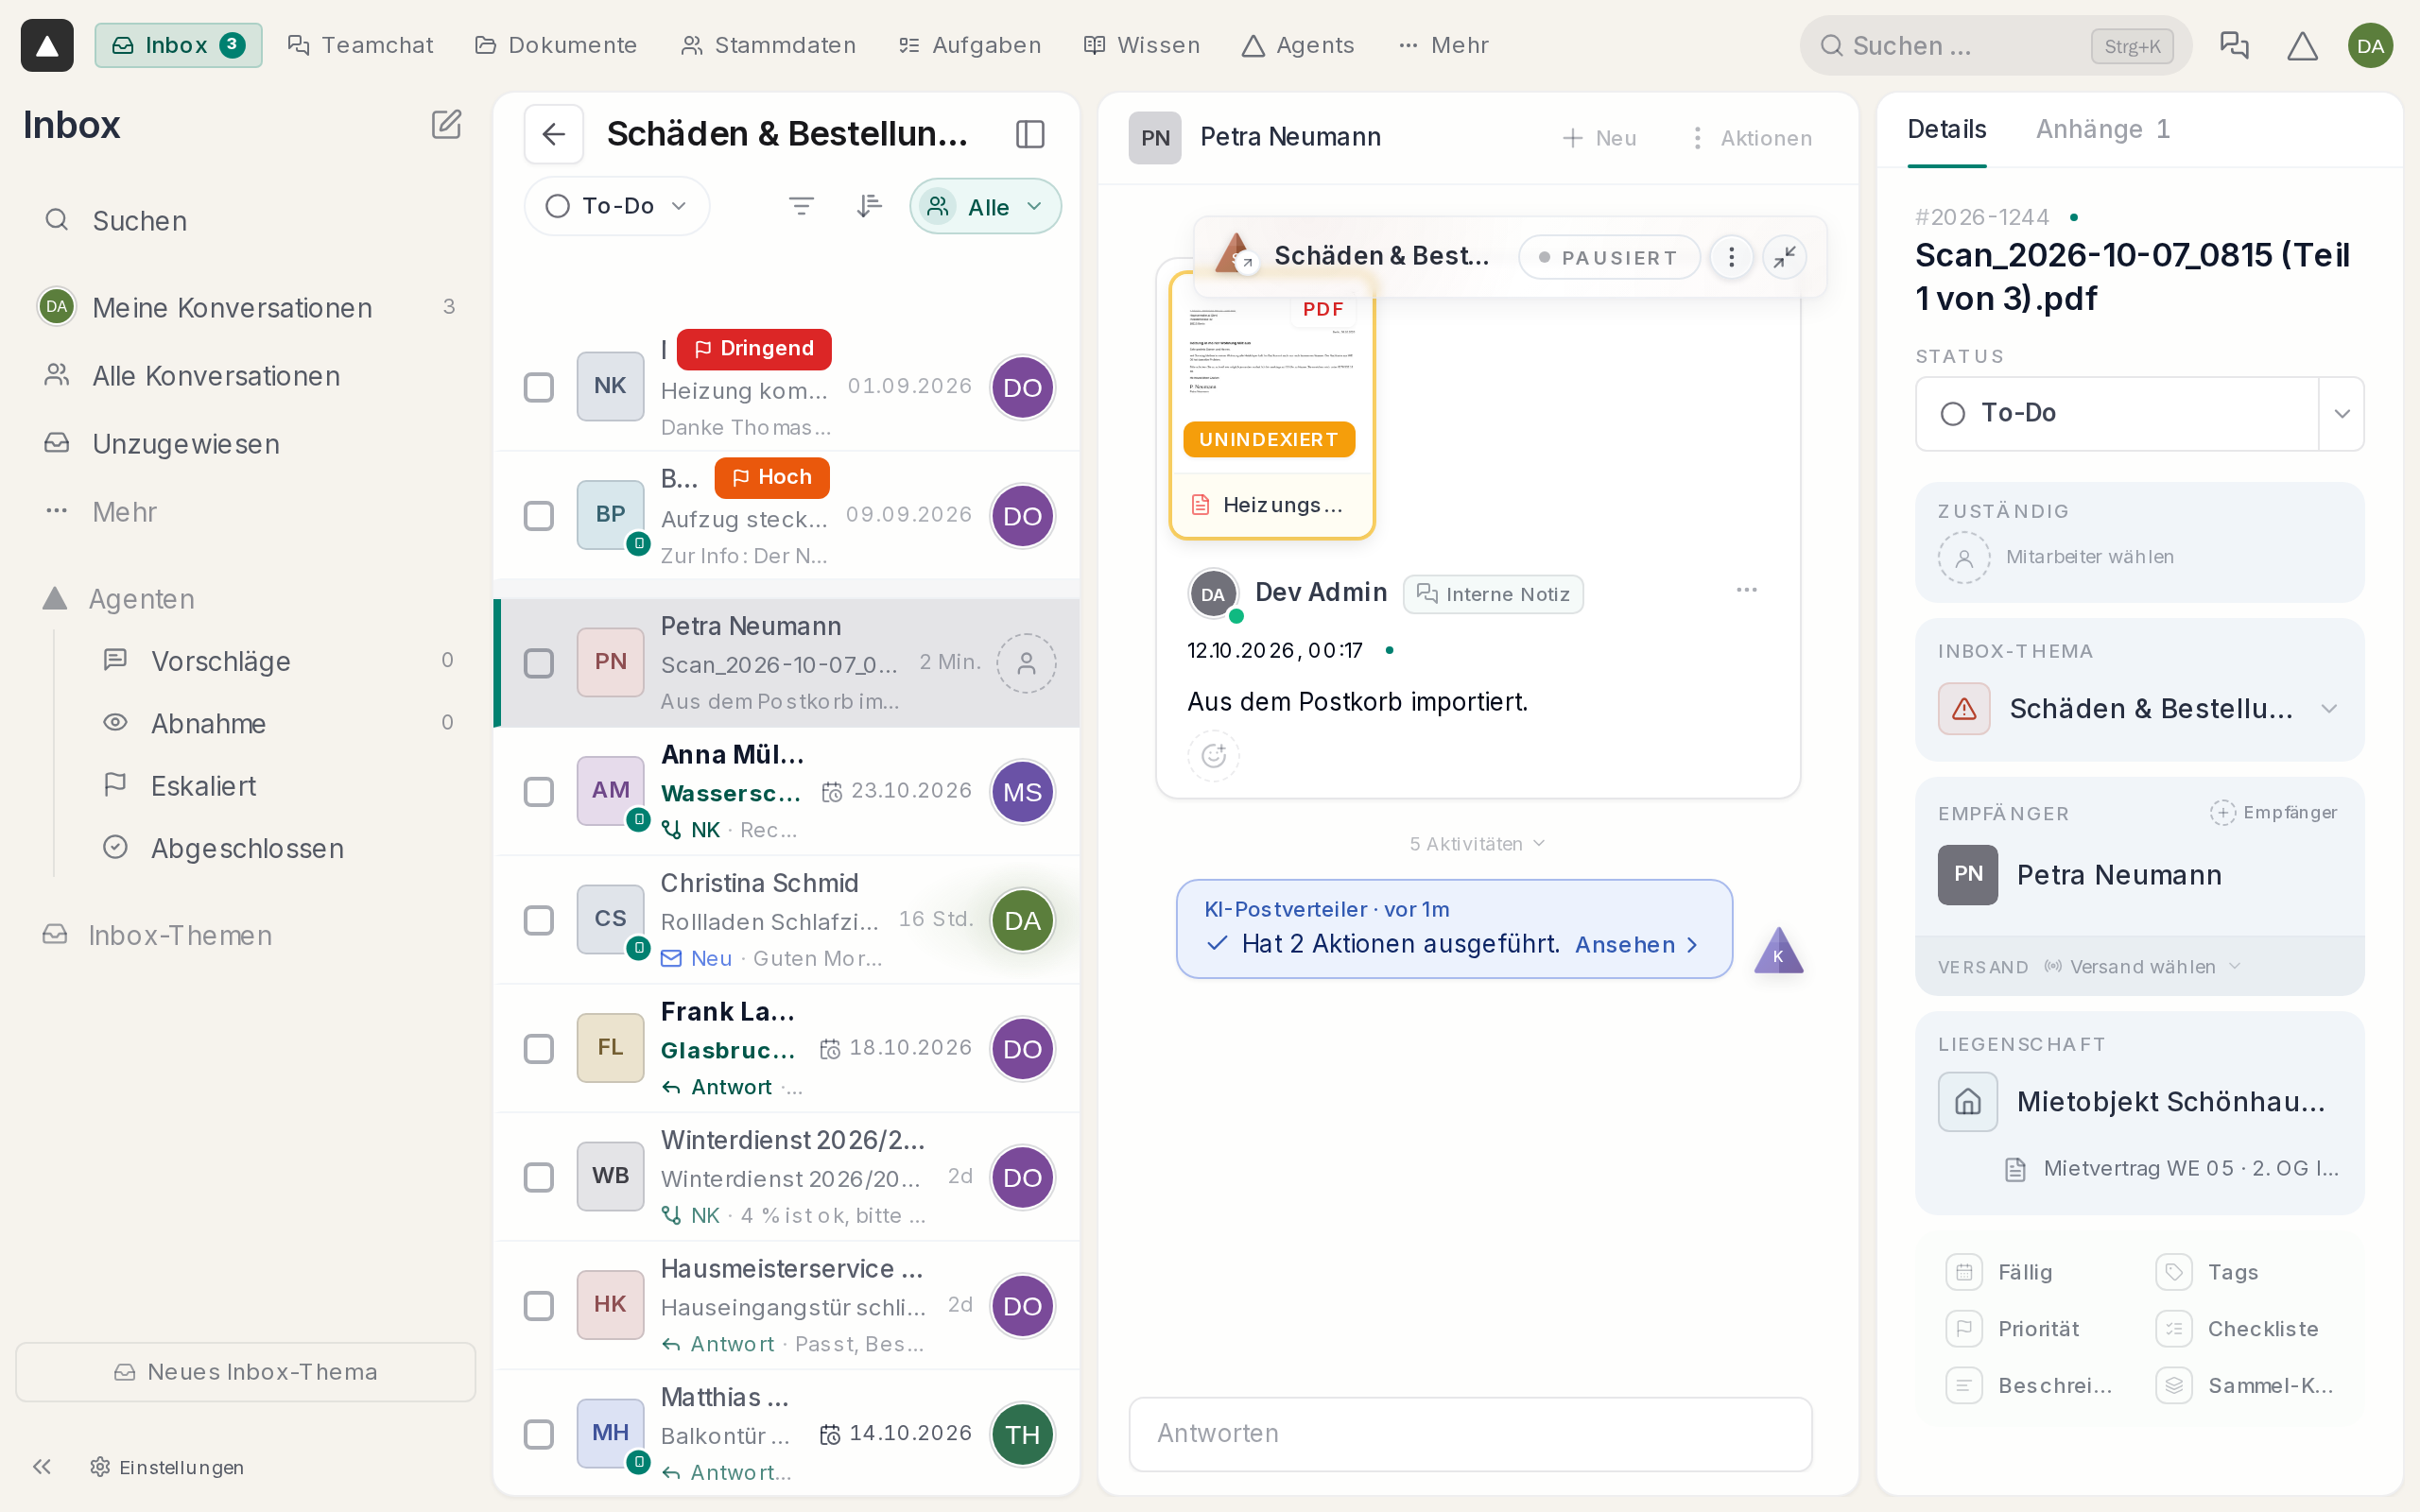
Task: Open the To-Do filter dropdown
Action: point(617,206)
